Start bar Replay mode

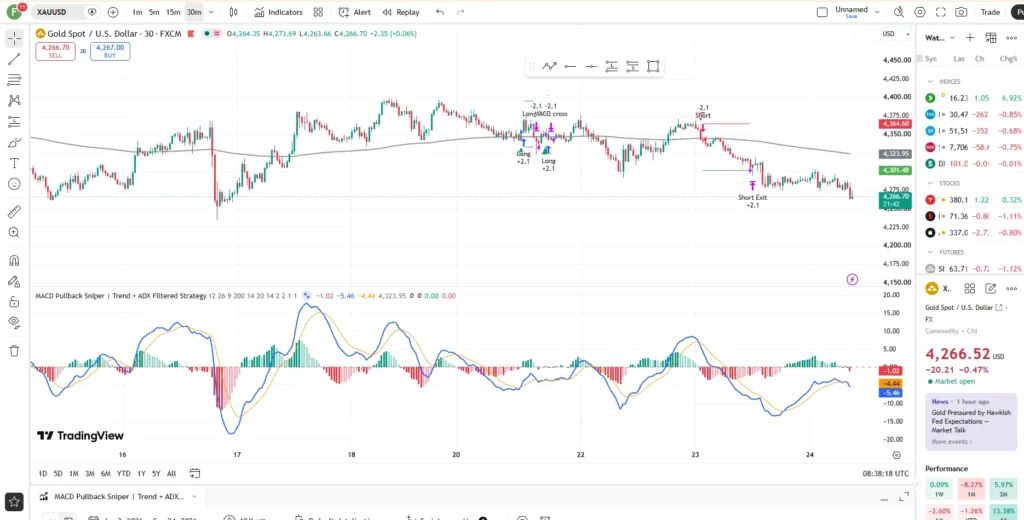click(401, 12)
